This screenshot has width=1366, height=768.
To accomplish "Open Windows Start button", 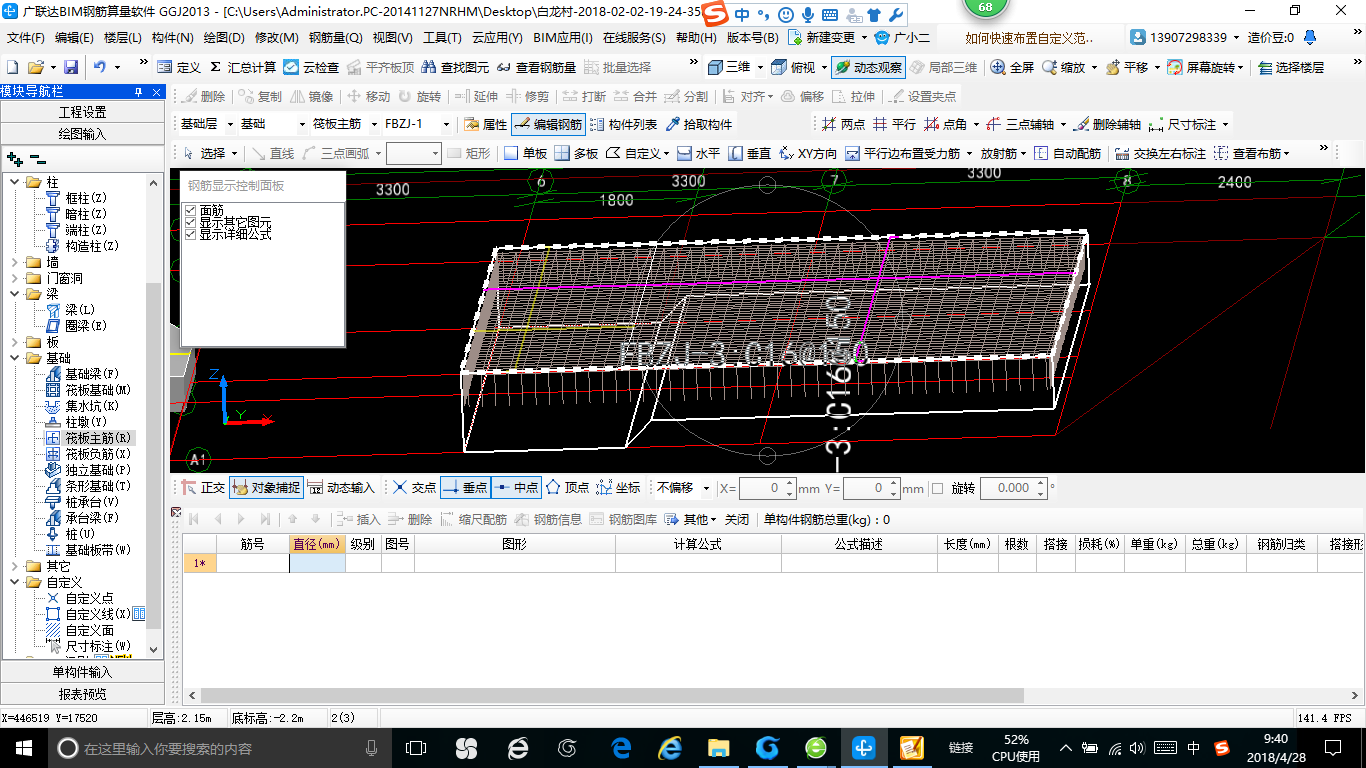I will coord(23,747).
